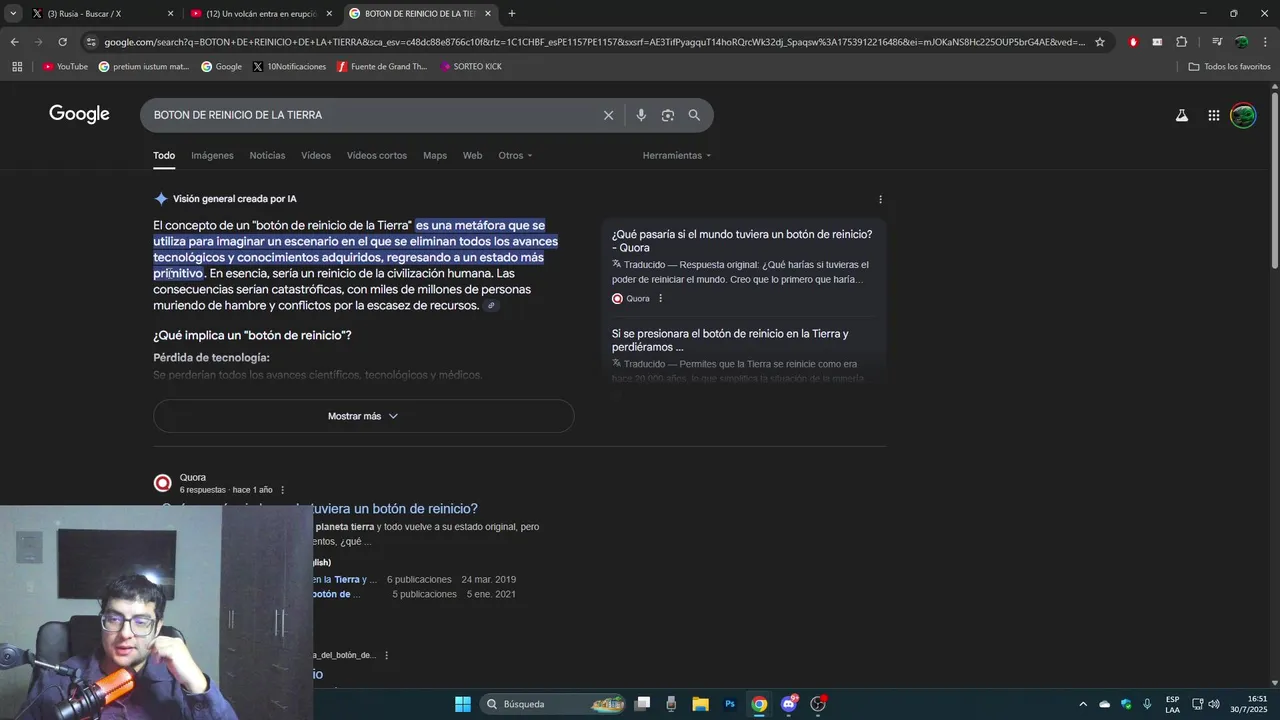Image resolution: width=1280 pixels, height=720 pixels.
Task: Expand the Herramientas dropdown
Action: click(677, 155)
